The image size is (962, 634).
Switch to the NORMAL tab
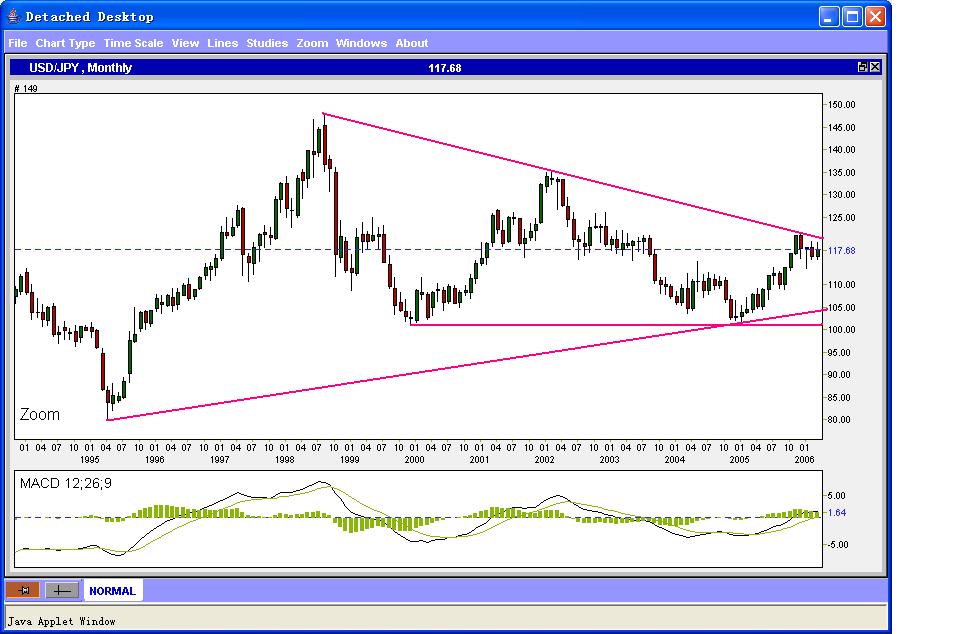point(113,590)
